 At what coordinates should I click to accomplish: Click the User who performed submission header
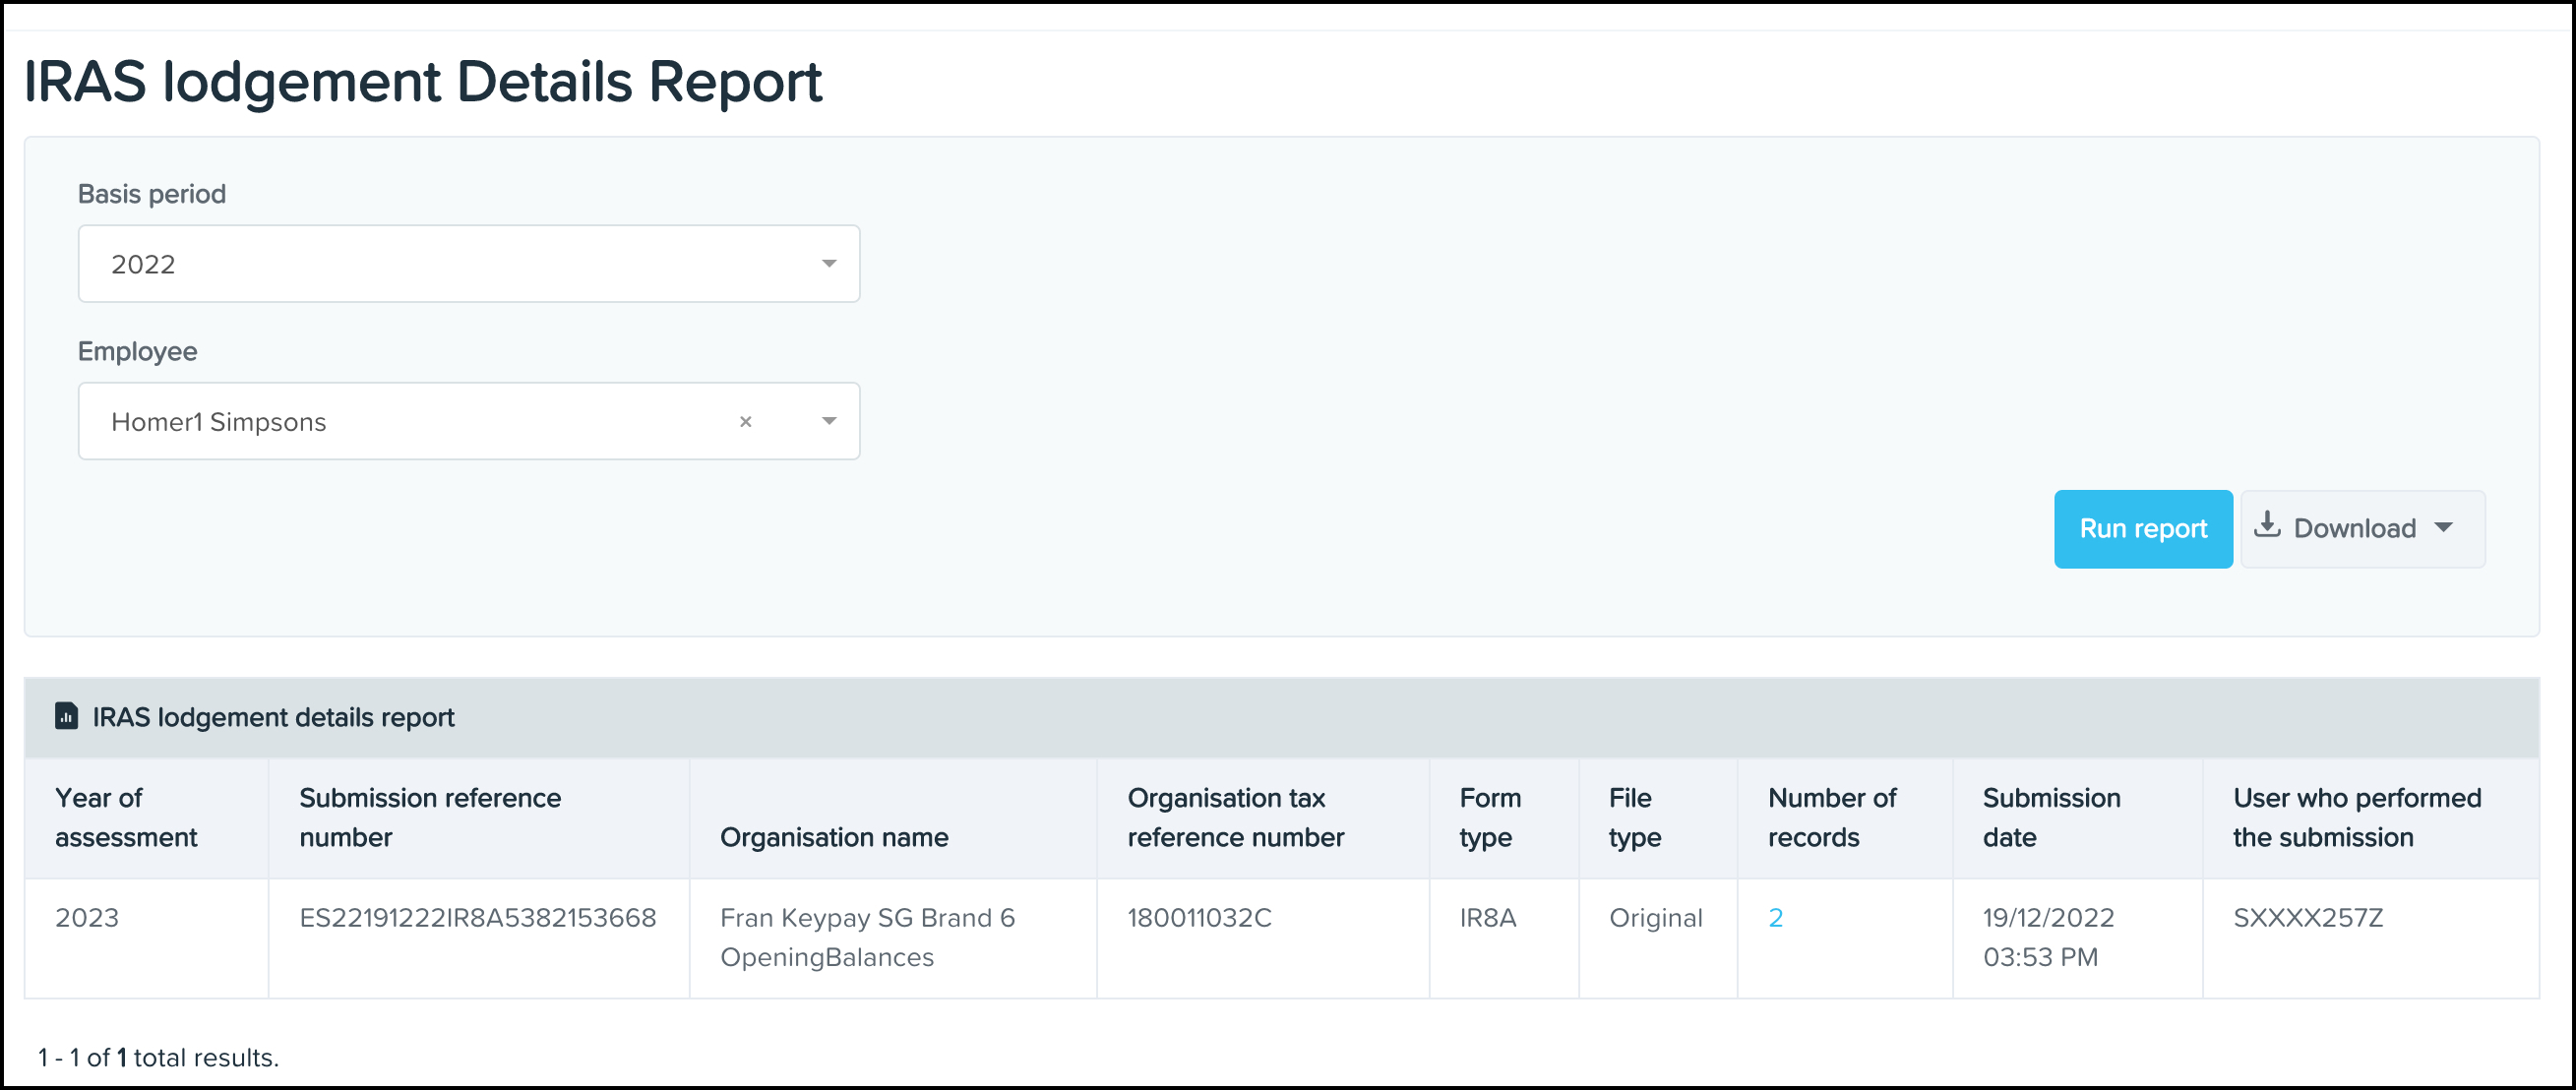pos(2356,817)
